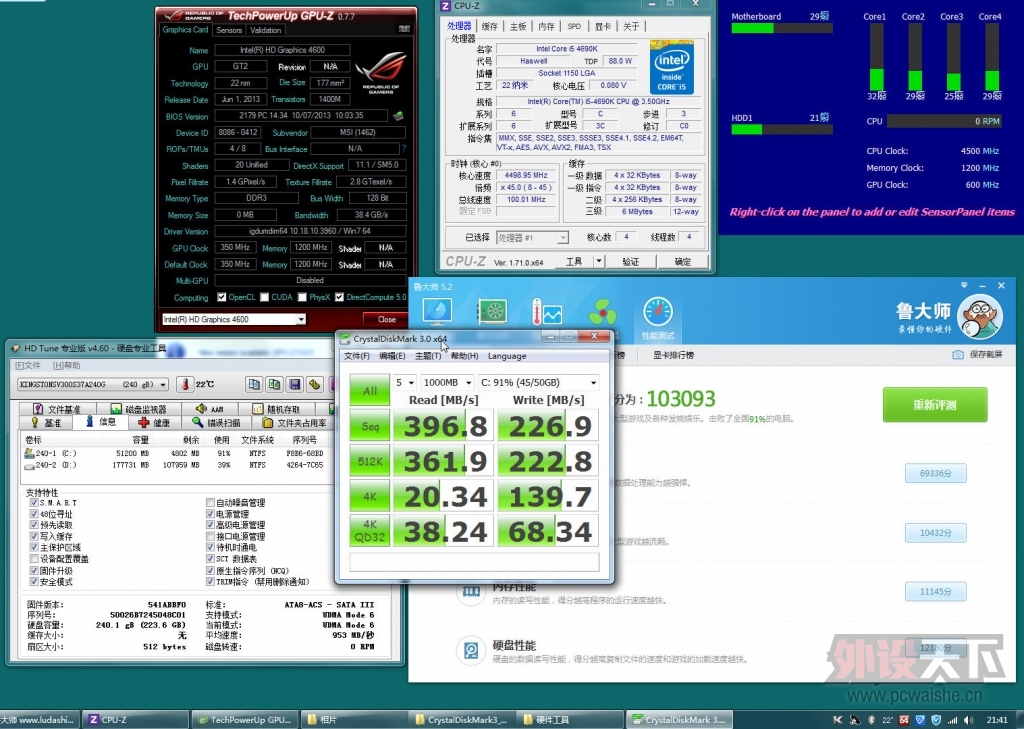This screenshot has height=729, width=1024.
Task: Click the GPU-Z bus interface question mark
Action: [x=404, y=149]
